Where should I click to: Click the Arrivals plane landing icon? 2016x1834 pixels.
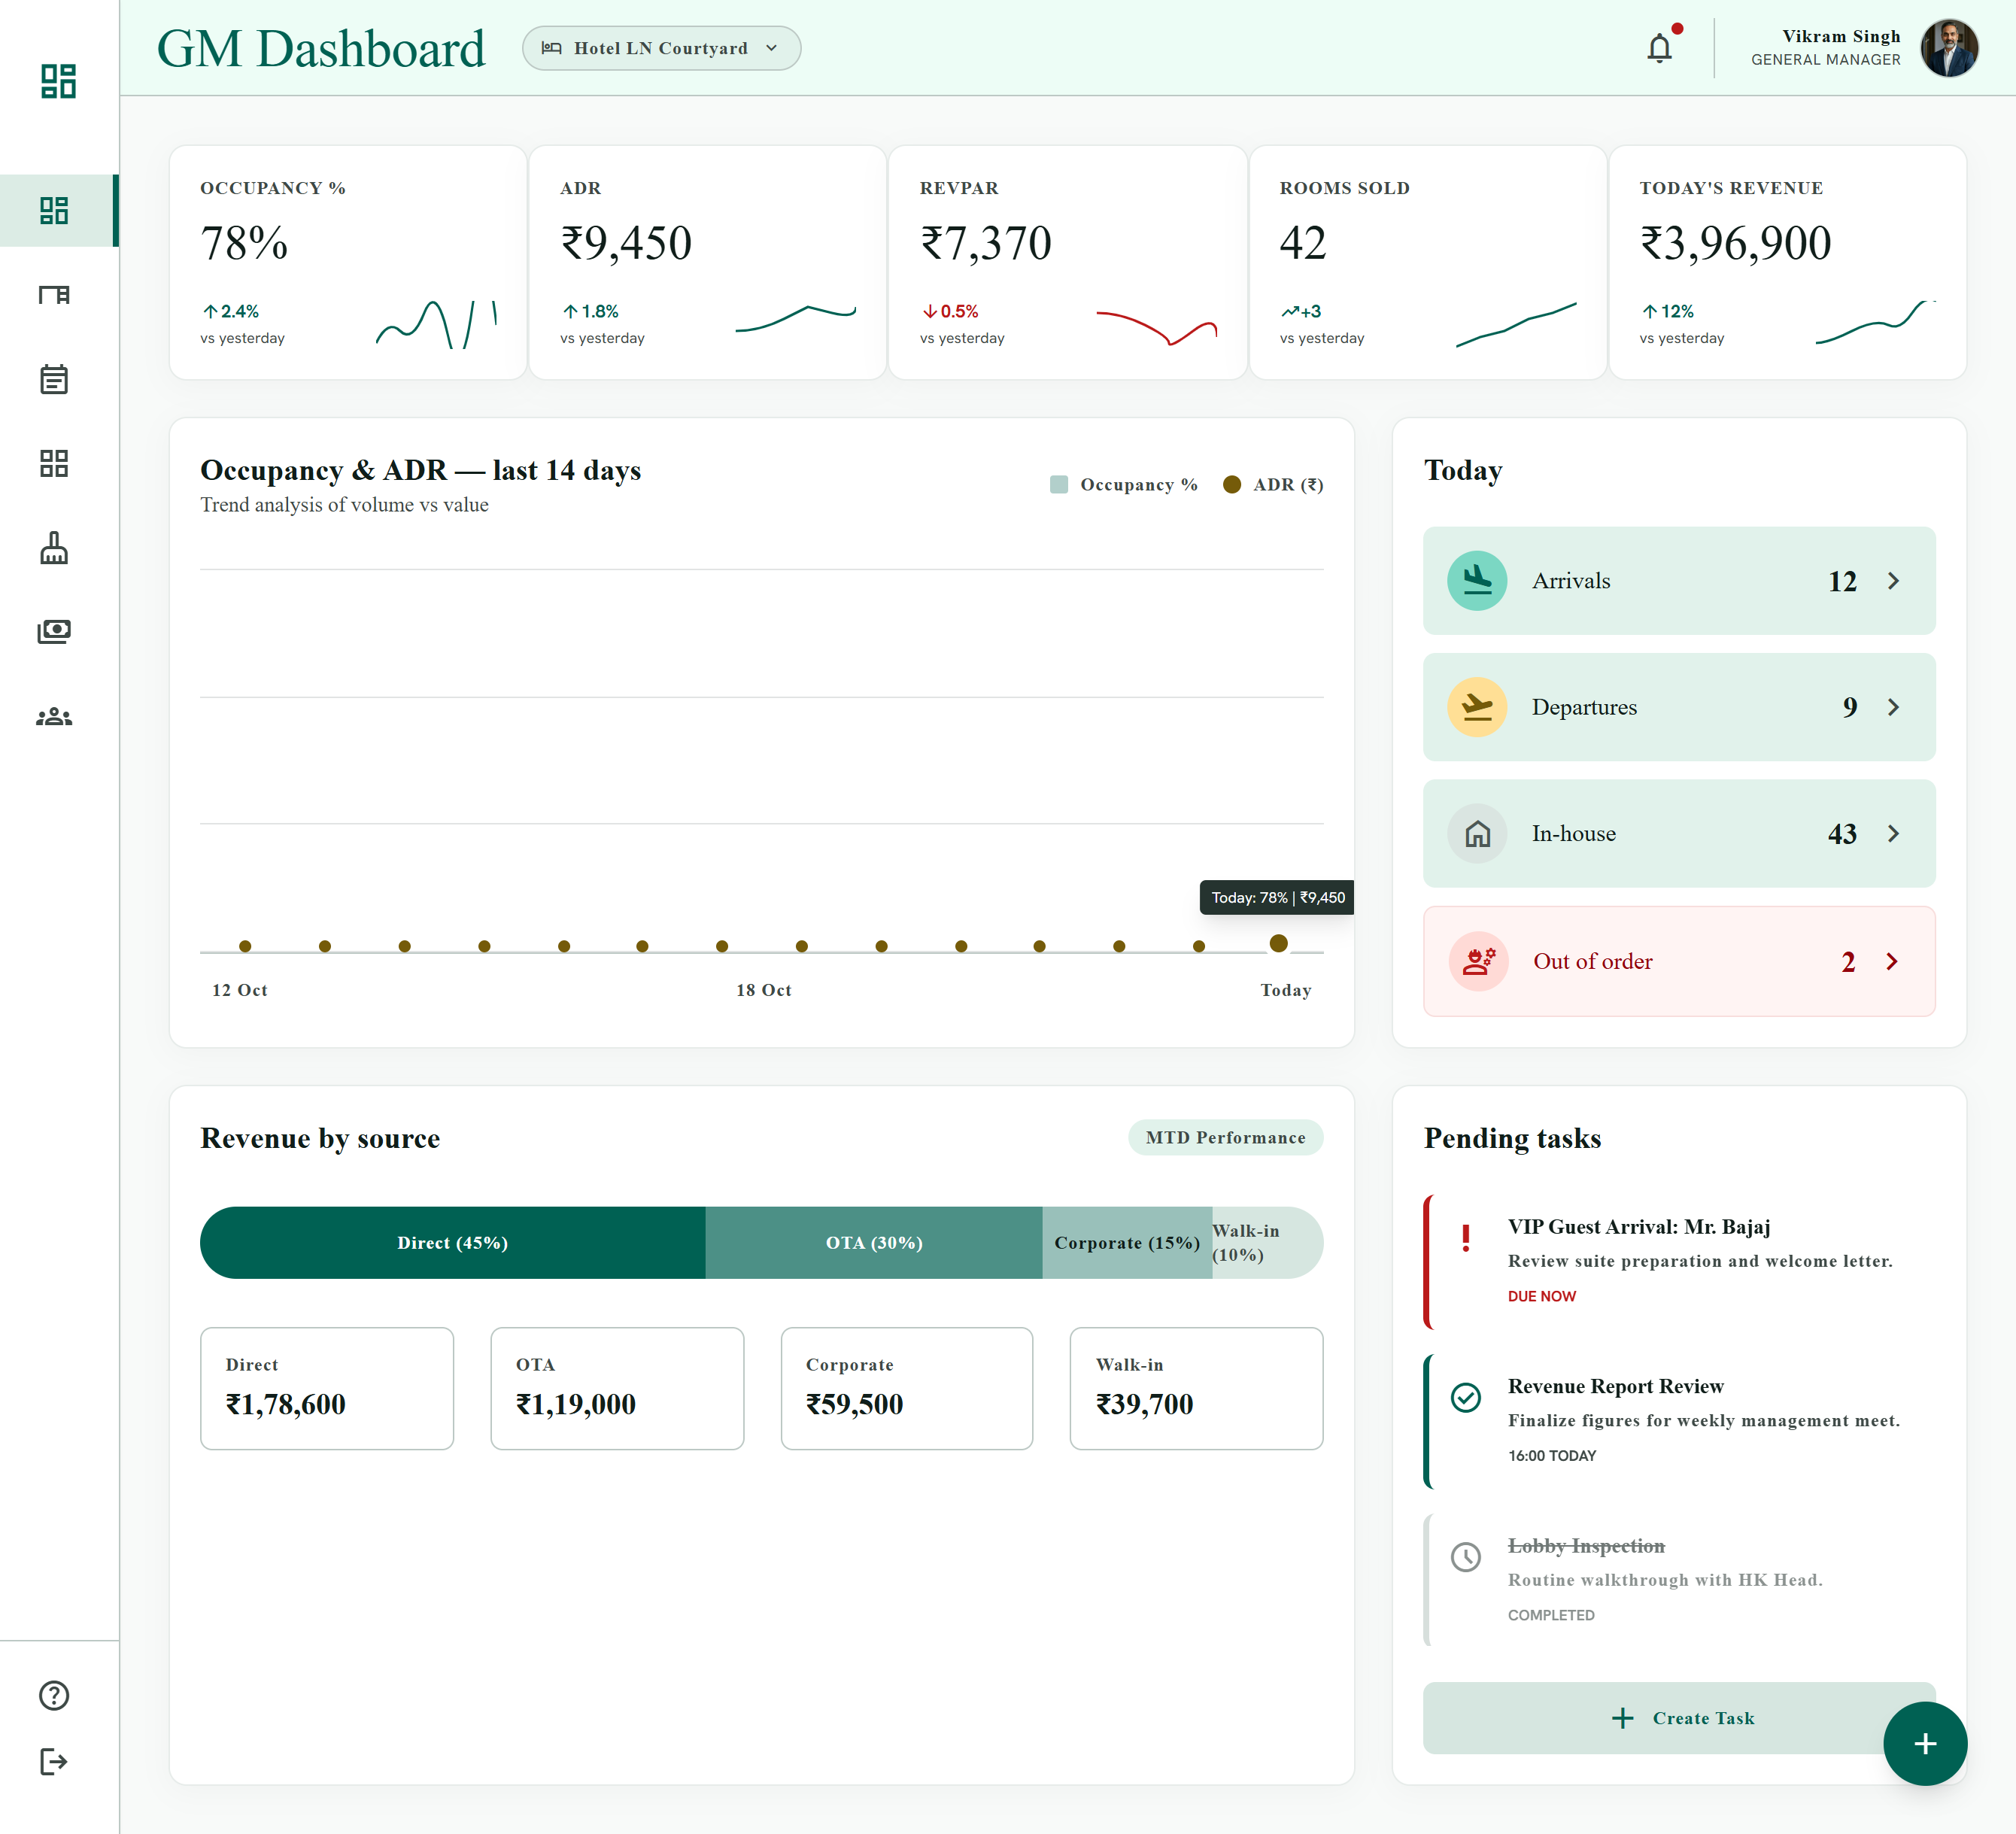click(x=1477, y=580)
